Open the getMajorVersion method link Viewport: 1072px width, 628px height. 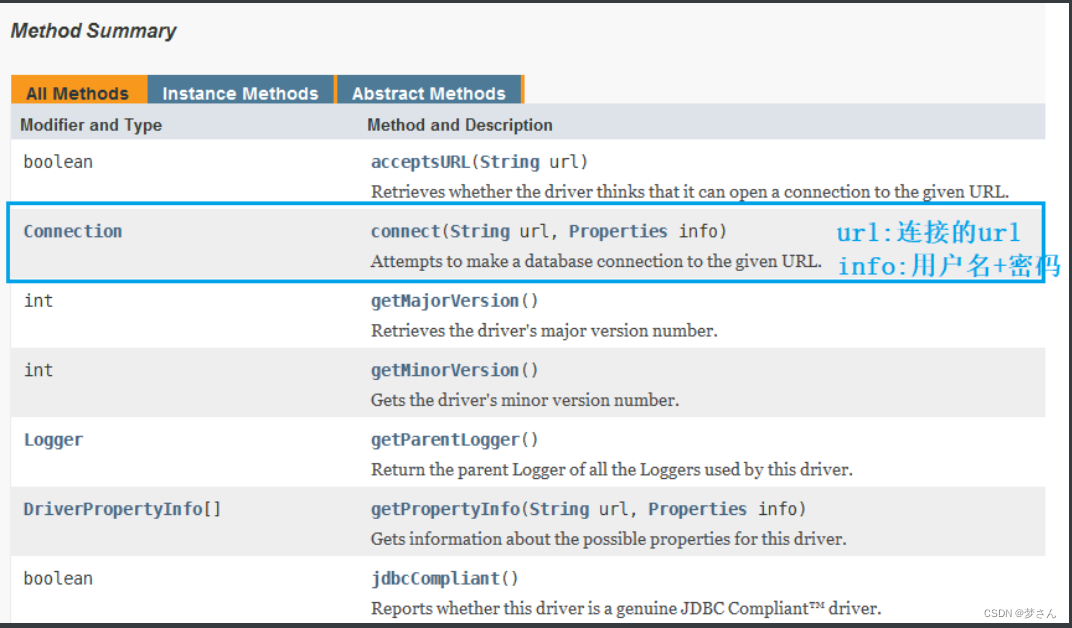444,301
